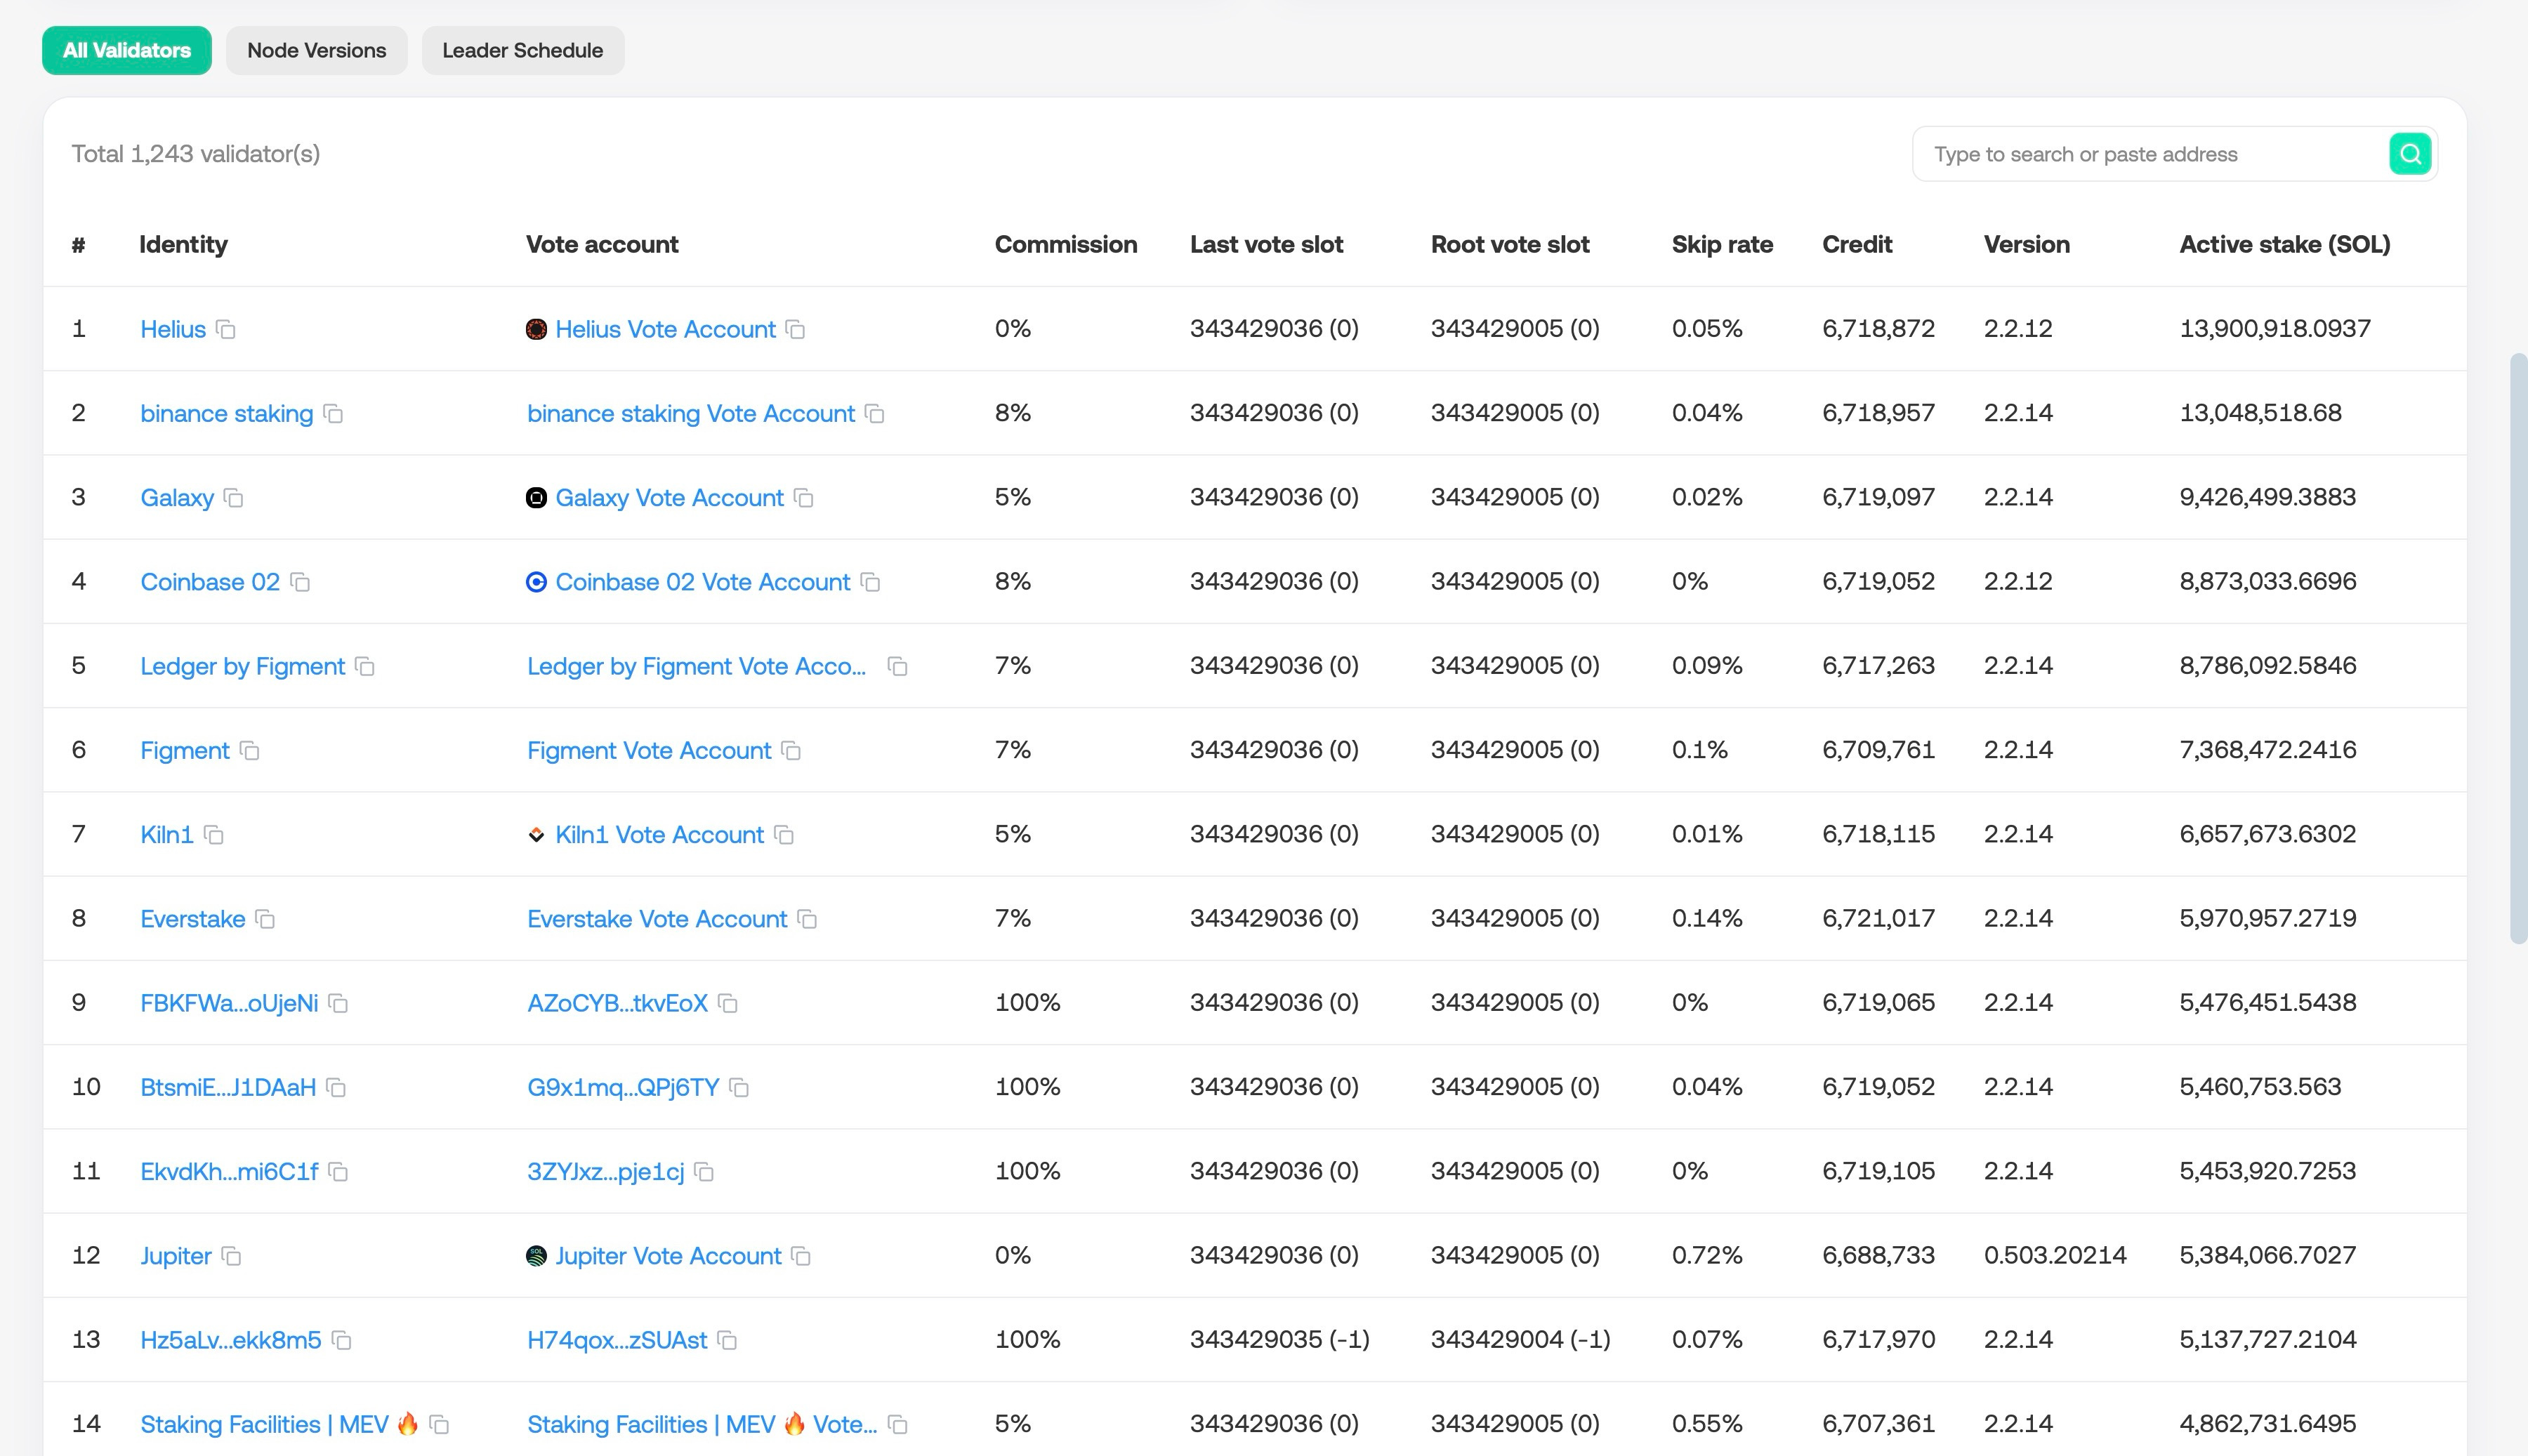
Task: Open the Coinbase 02 Vote Account link
Action: 702,582
